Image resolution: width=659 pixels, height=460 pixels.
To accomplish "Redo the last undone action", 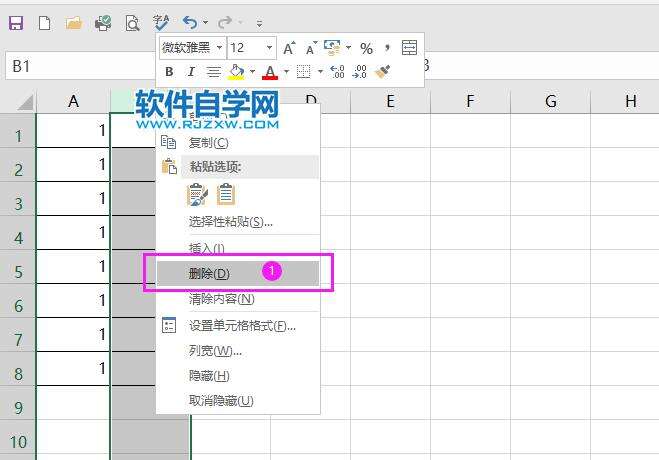I will point(225,22).
